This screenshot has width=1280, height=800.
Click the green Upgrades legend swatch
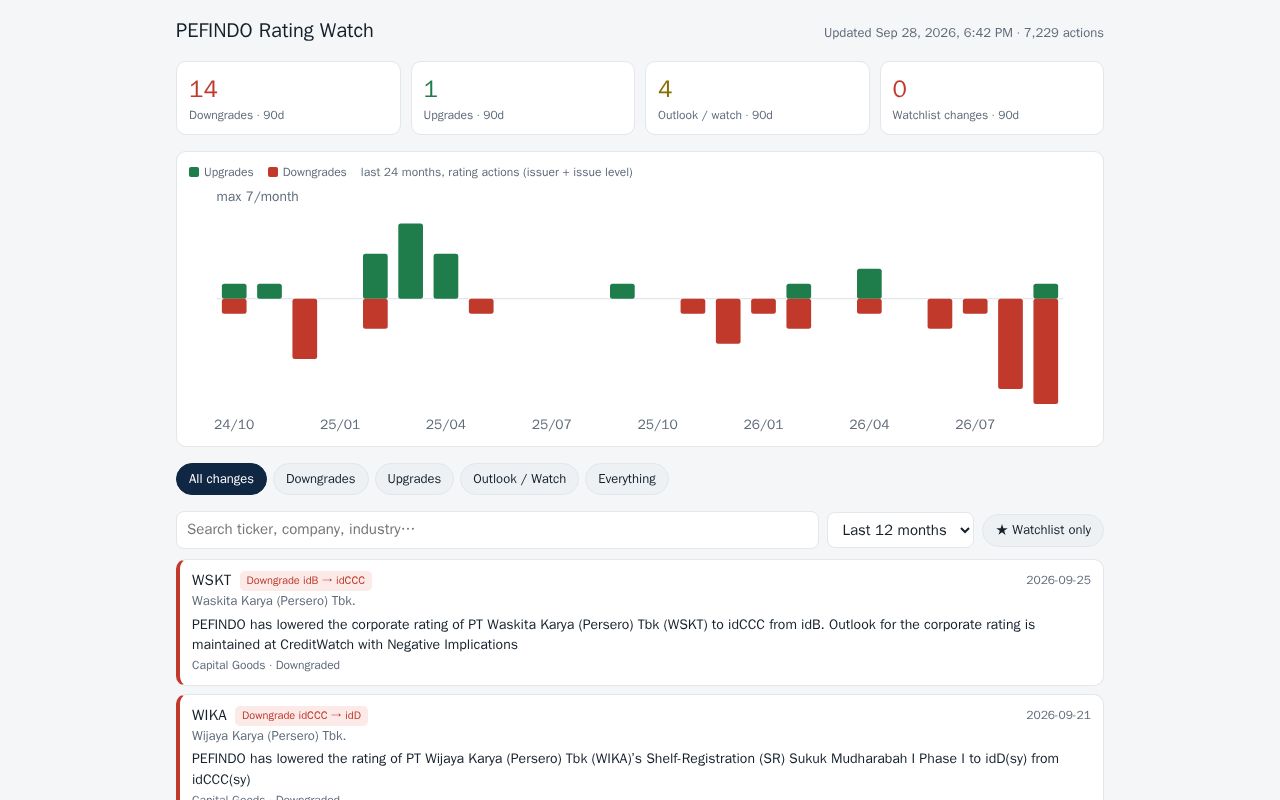(194, 172)
